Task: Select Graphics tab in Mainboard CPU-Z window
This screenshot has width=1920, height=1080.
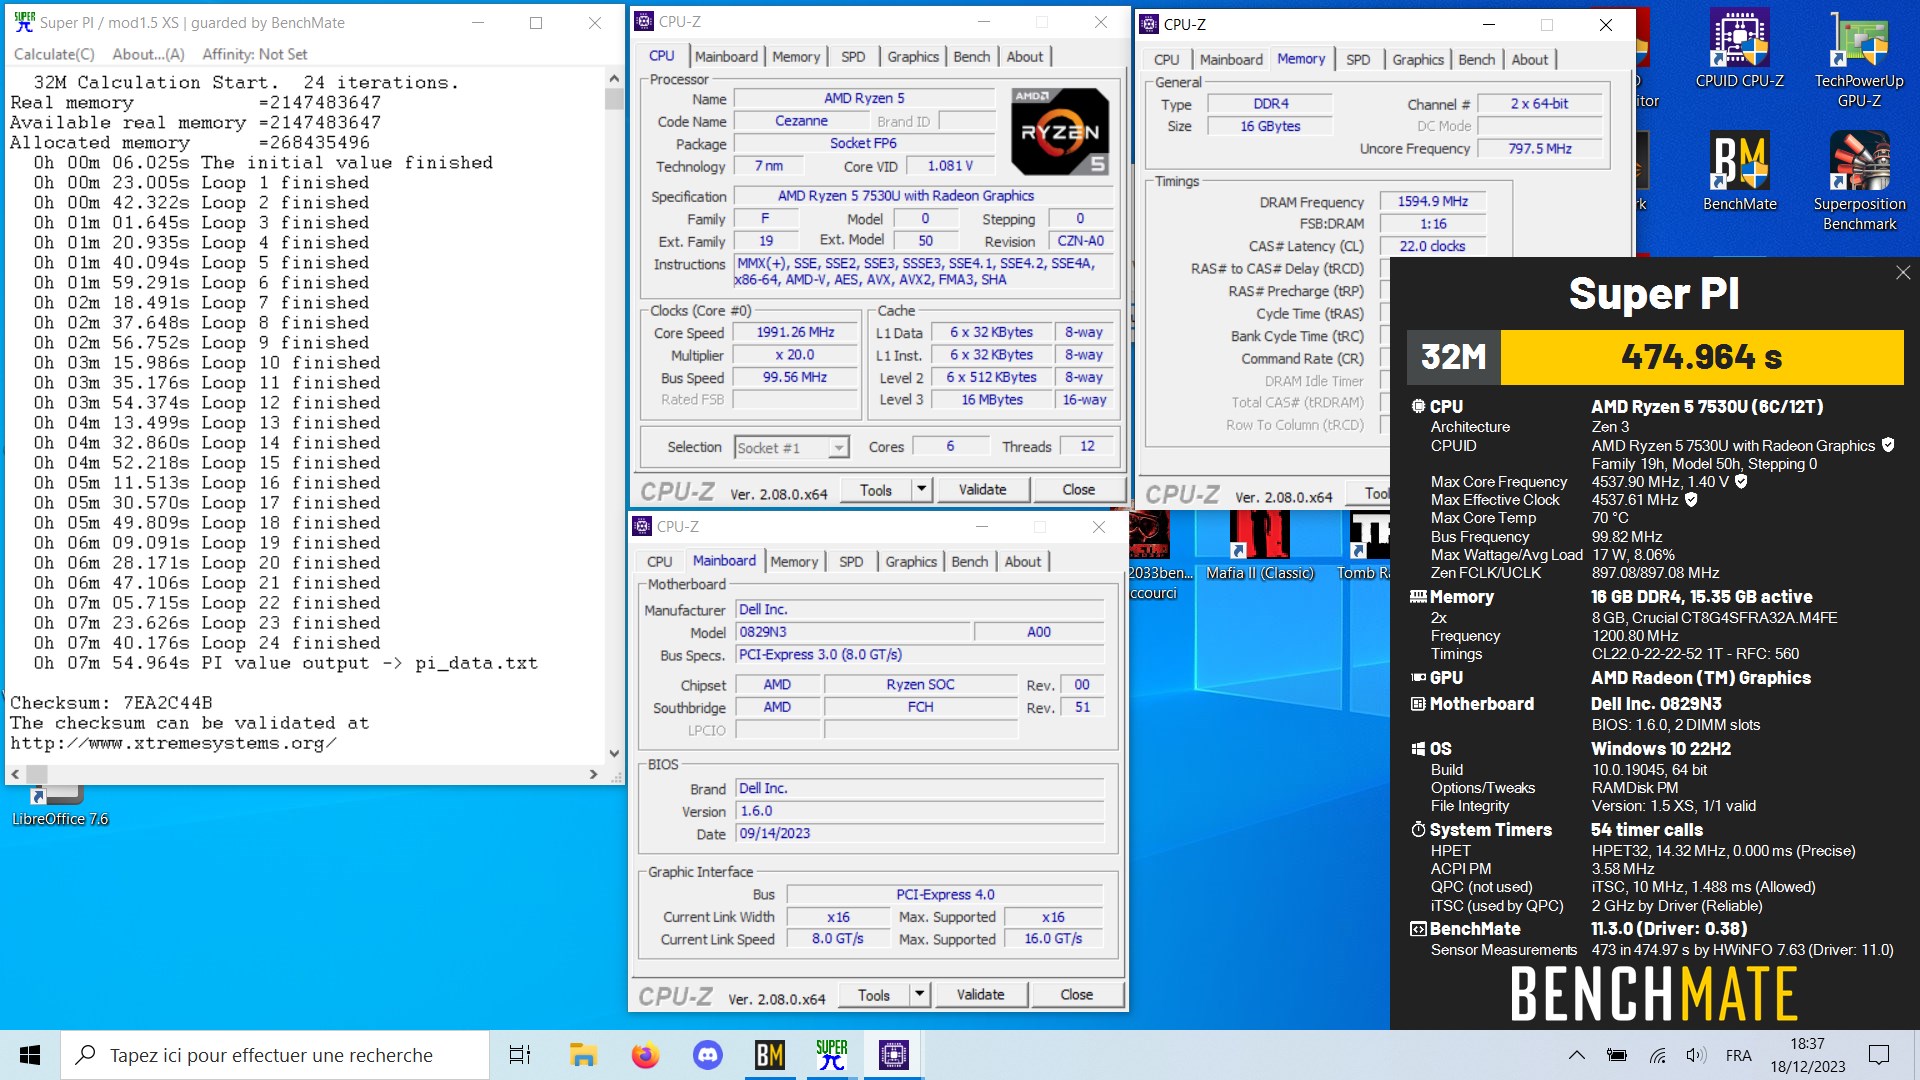Action: [x=911, y=562]
